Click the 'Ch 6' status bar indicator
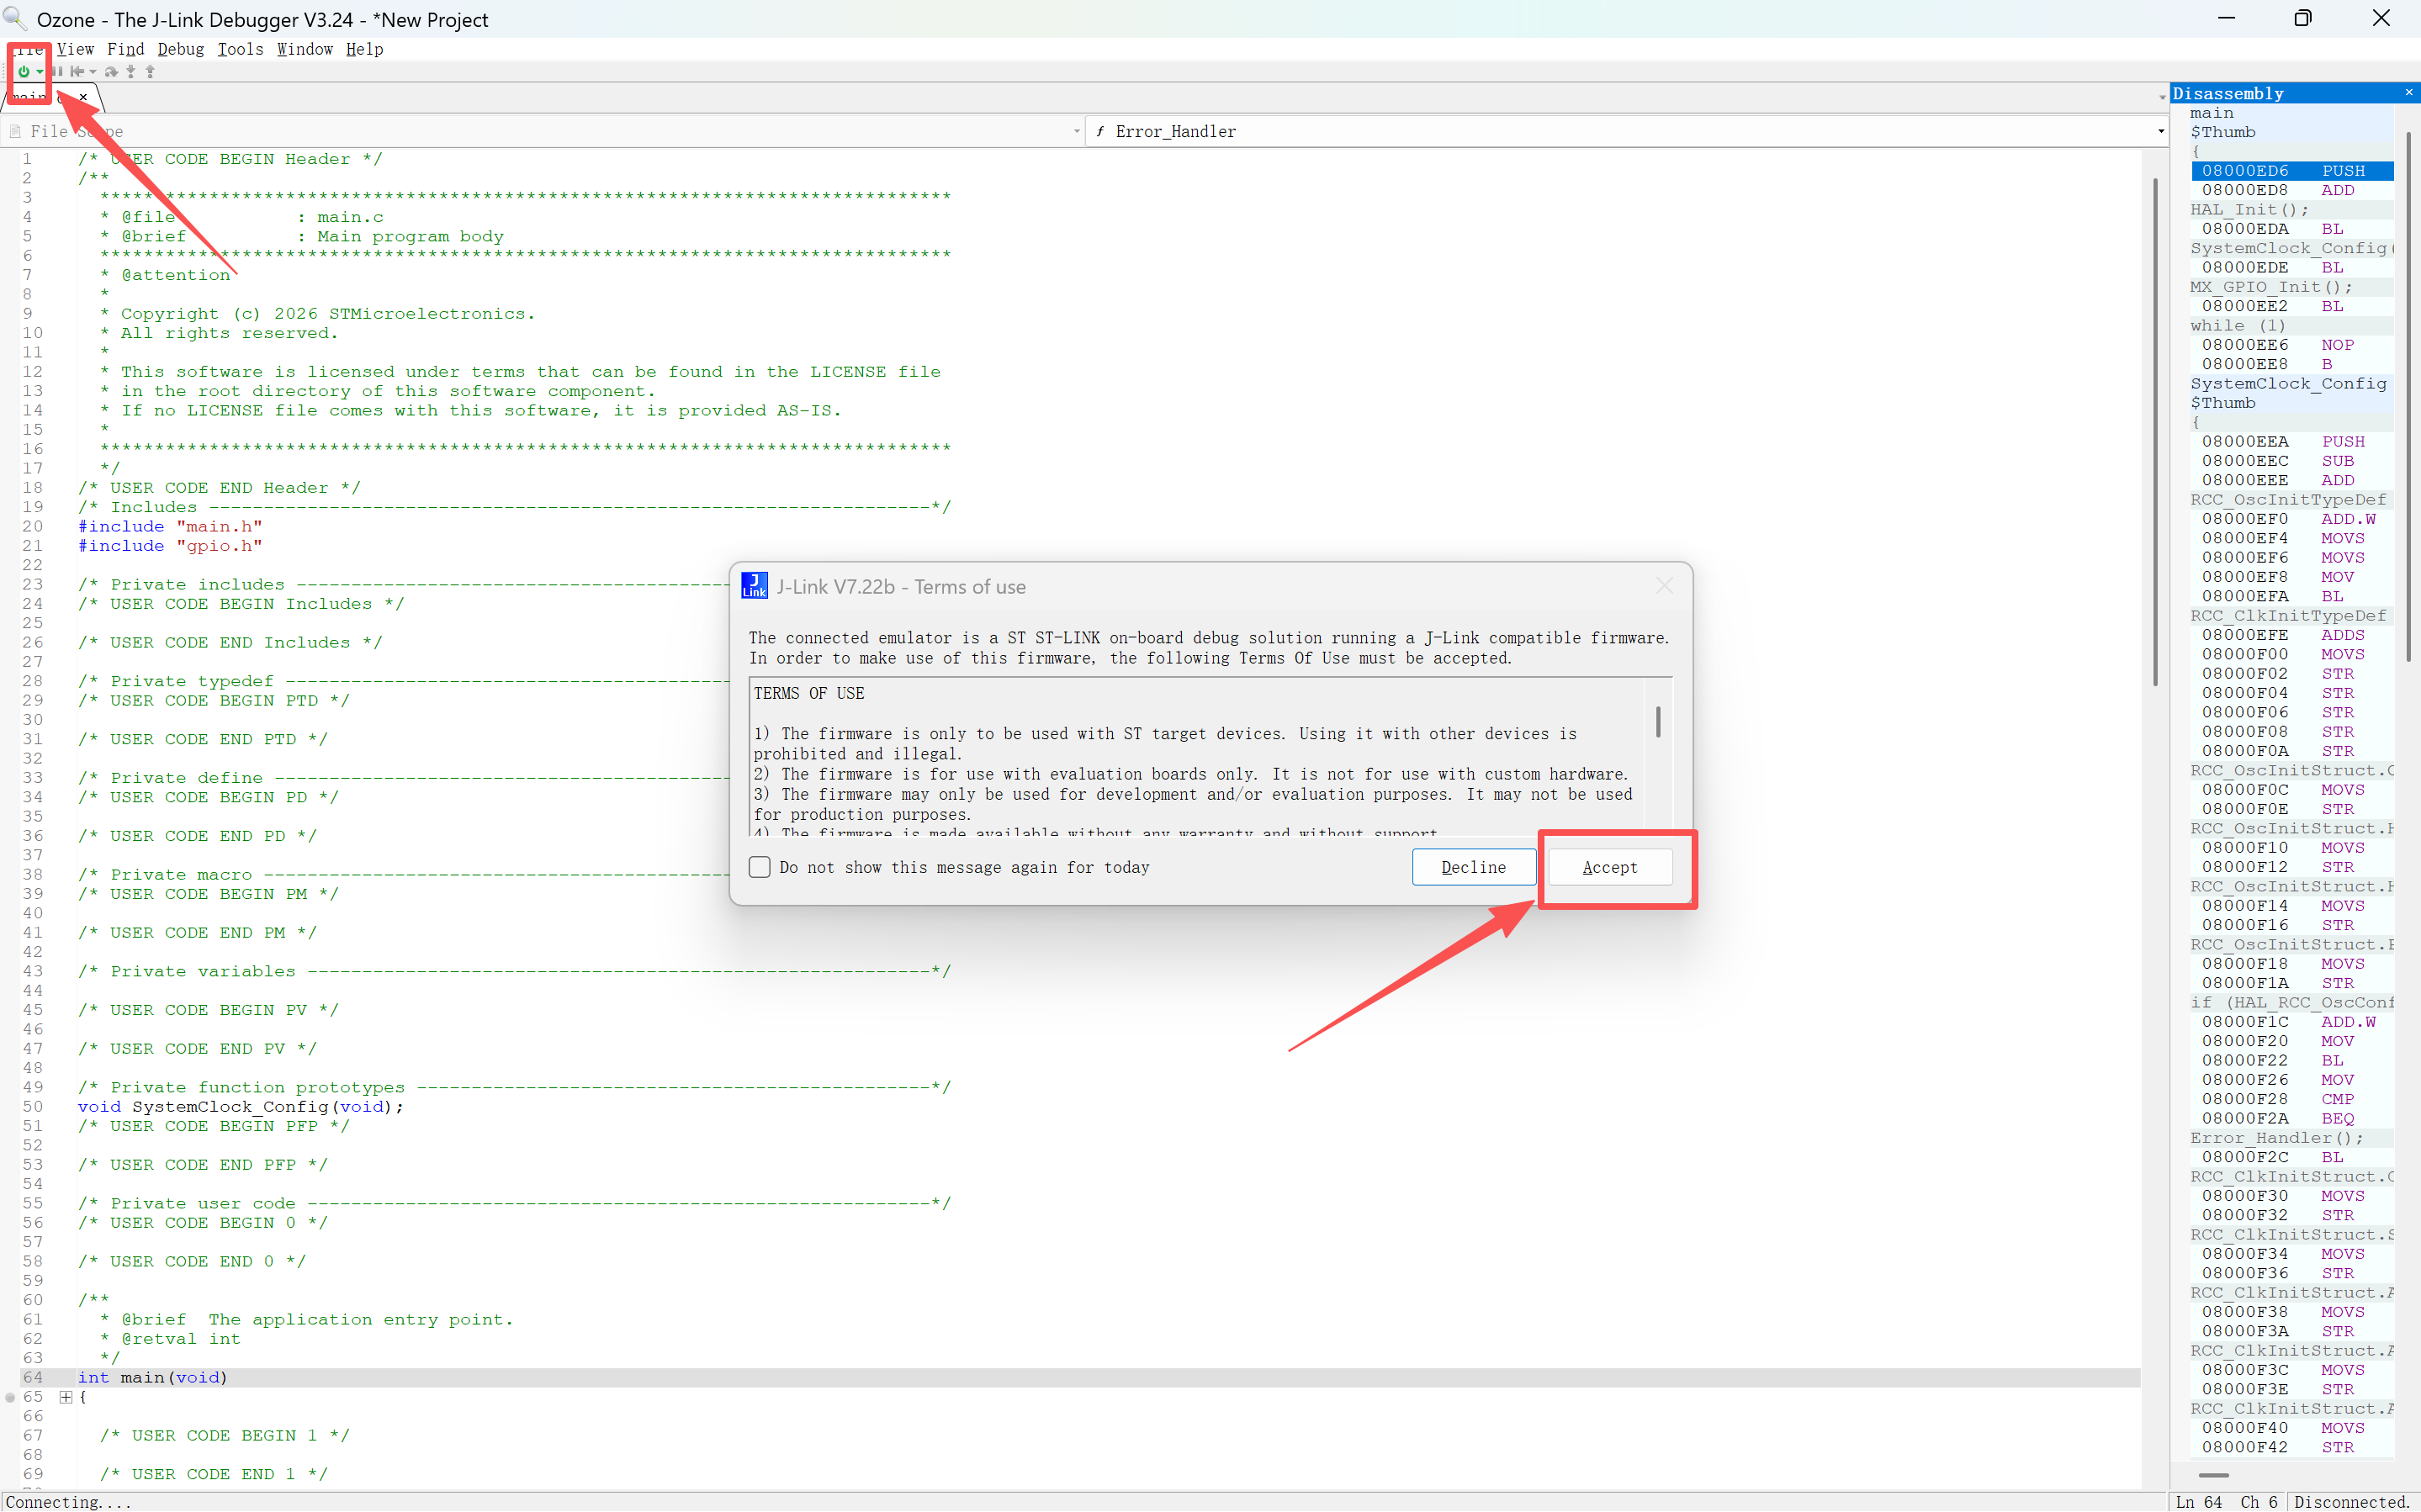Image resolution: width=2421 pixels, height=1512 pixels. (x=2259, y=1502)
